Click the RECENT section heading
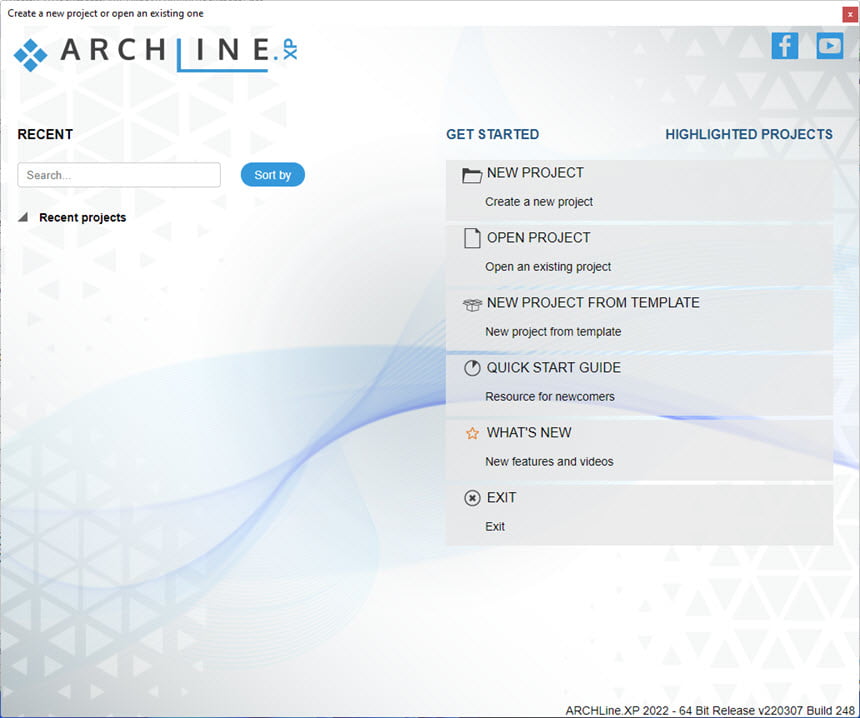The width and height of the screenshot is (860, 718). (45, 134)
